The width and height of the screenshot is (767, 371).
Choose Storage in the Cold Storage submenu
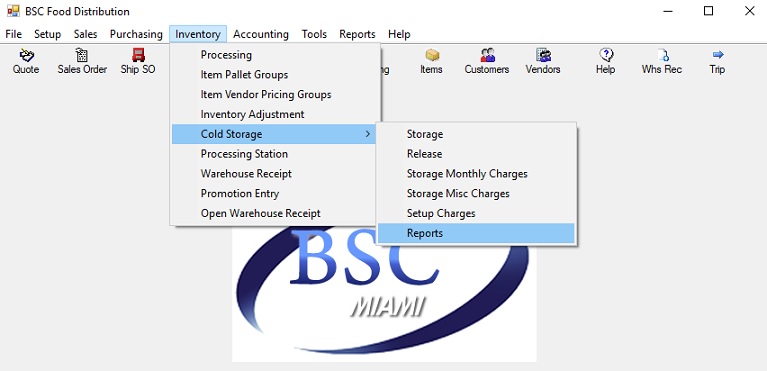pyautogui.click(x=476, y=134)
